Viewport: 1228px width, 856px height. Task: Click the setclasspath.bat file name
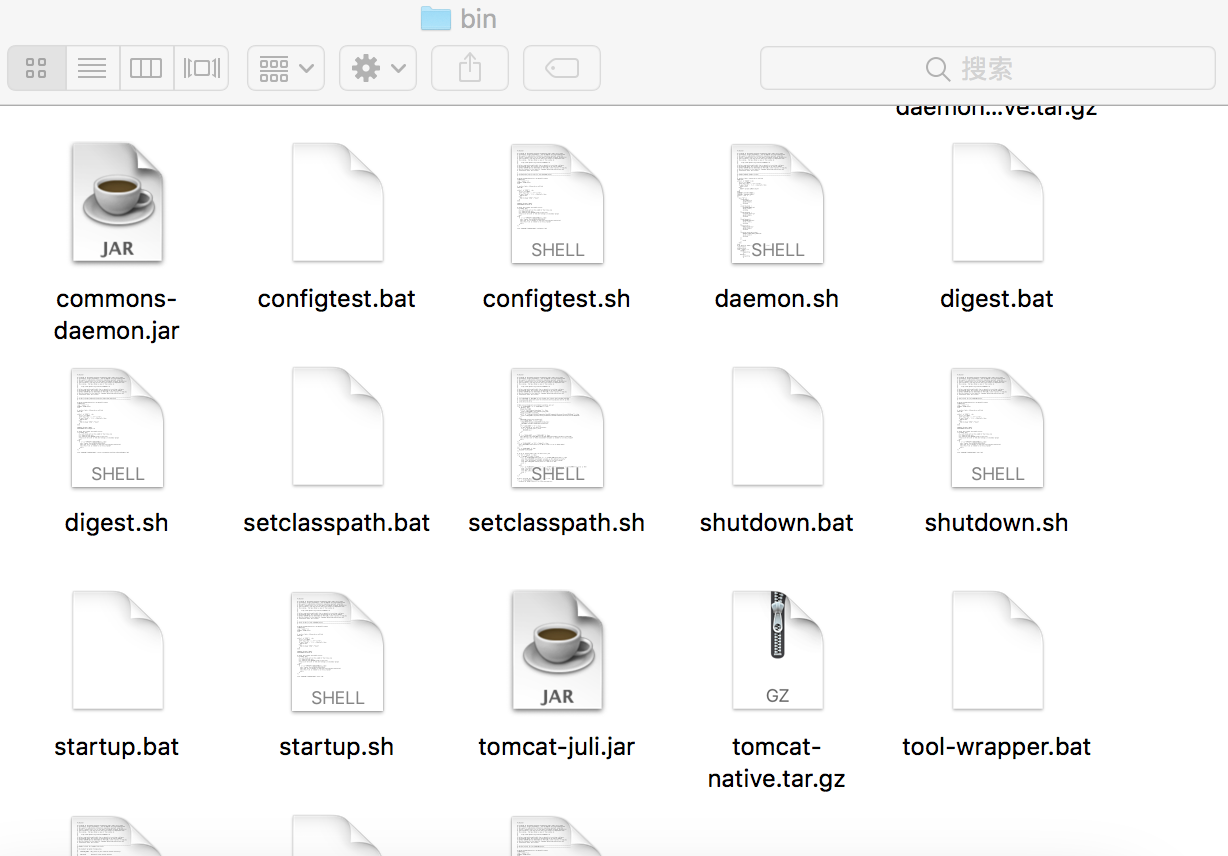point(337,523)
